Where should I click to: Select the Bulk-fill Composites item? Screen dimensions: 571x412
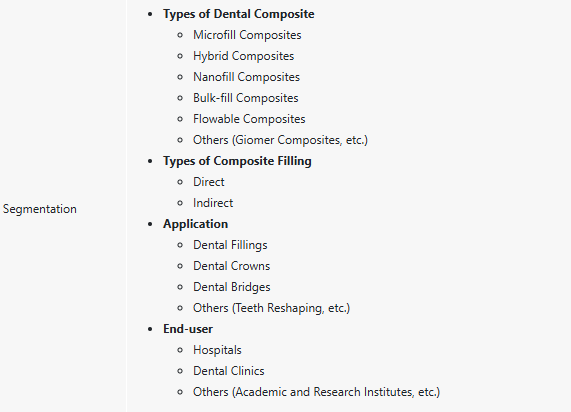pos(246,98)
